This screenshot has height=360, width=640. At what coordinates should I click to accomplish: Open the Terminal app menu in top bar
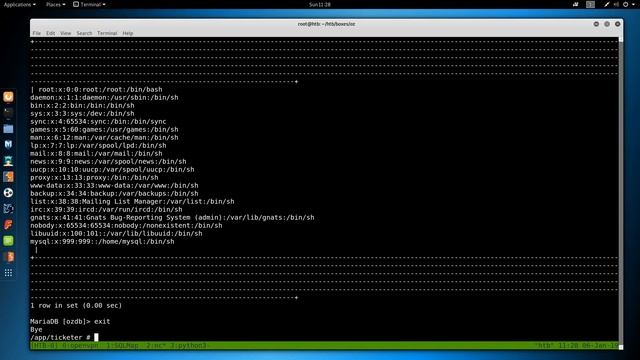pyautogui.click(x=89, y=4)
